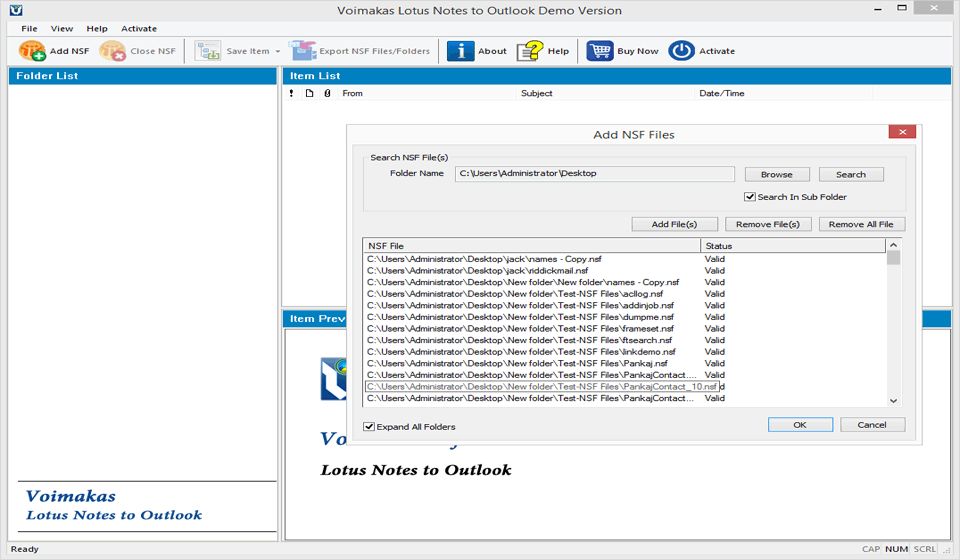Click the Add NSF toolbar icon
960x560 pixels.
[32, 51]
